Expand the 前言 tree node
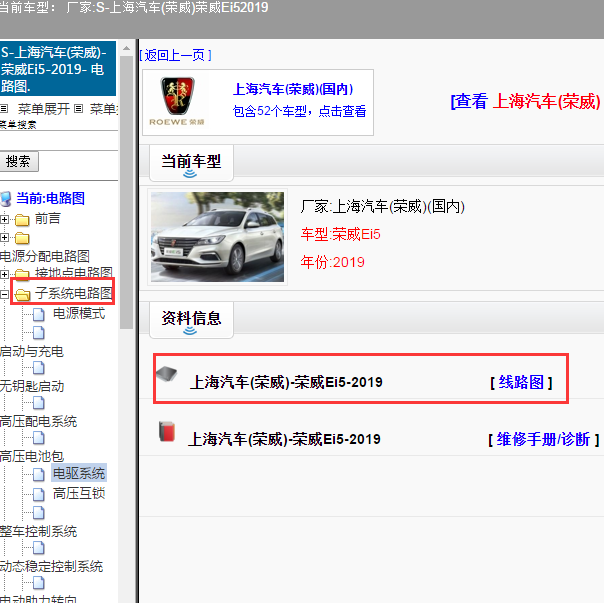 pyautogui.click(x=4, y=220)
